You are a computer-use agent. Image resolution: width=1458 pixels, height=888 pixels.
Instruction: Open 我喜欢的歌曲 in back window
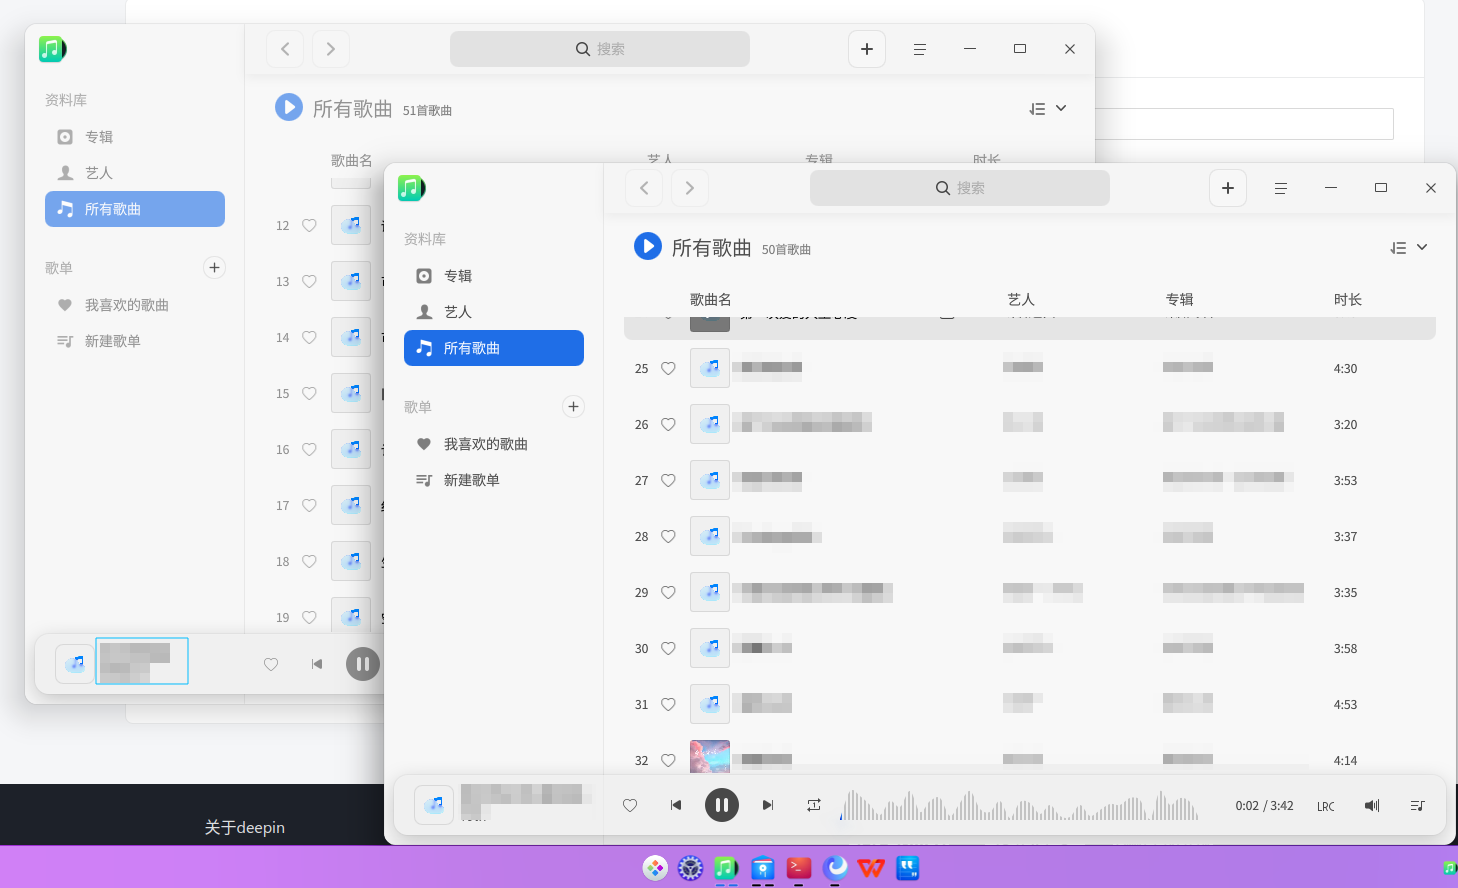point(135,305)
